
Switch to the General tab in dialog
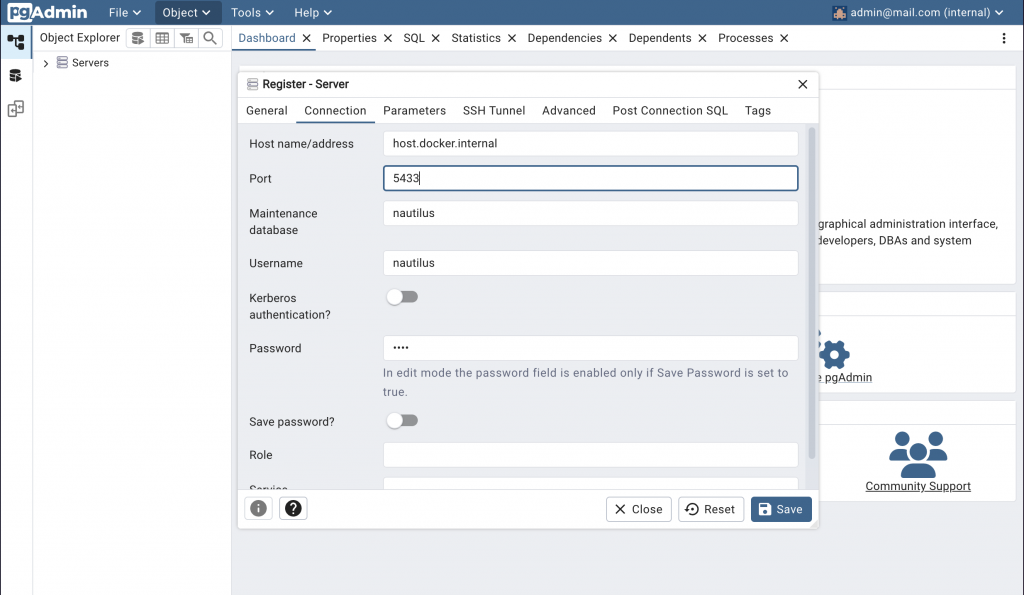pyautogui.click(x=266, y=110)
